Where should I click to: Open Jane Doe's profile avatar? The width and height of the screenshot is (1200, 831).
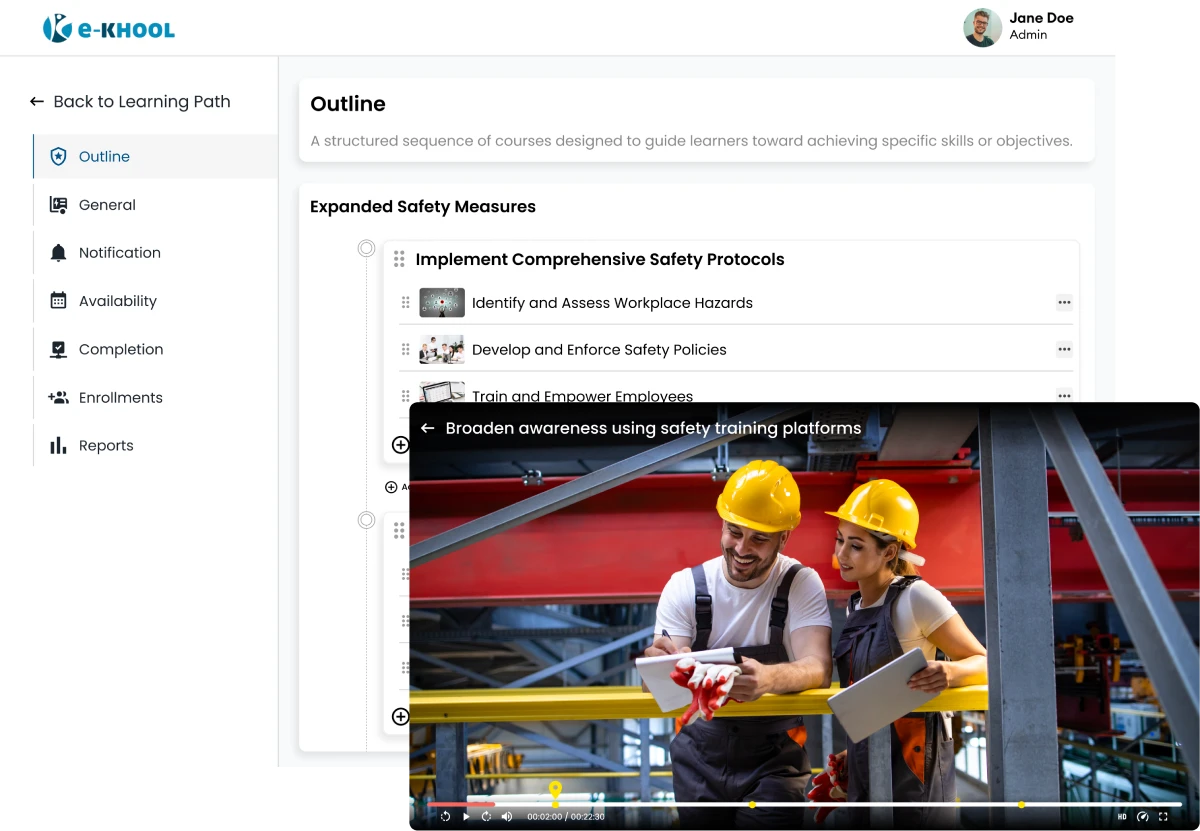[982, 27]
